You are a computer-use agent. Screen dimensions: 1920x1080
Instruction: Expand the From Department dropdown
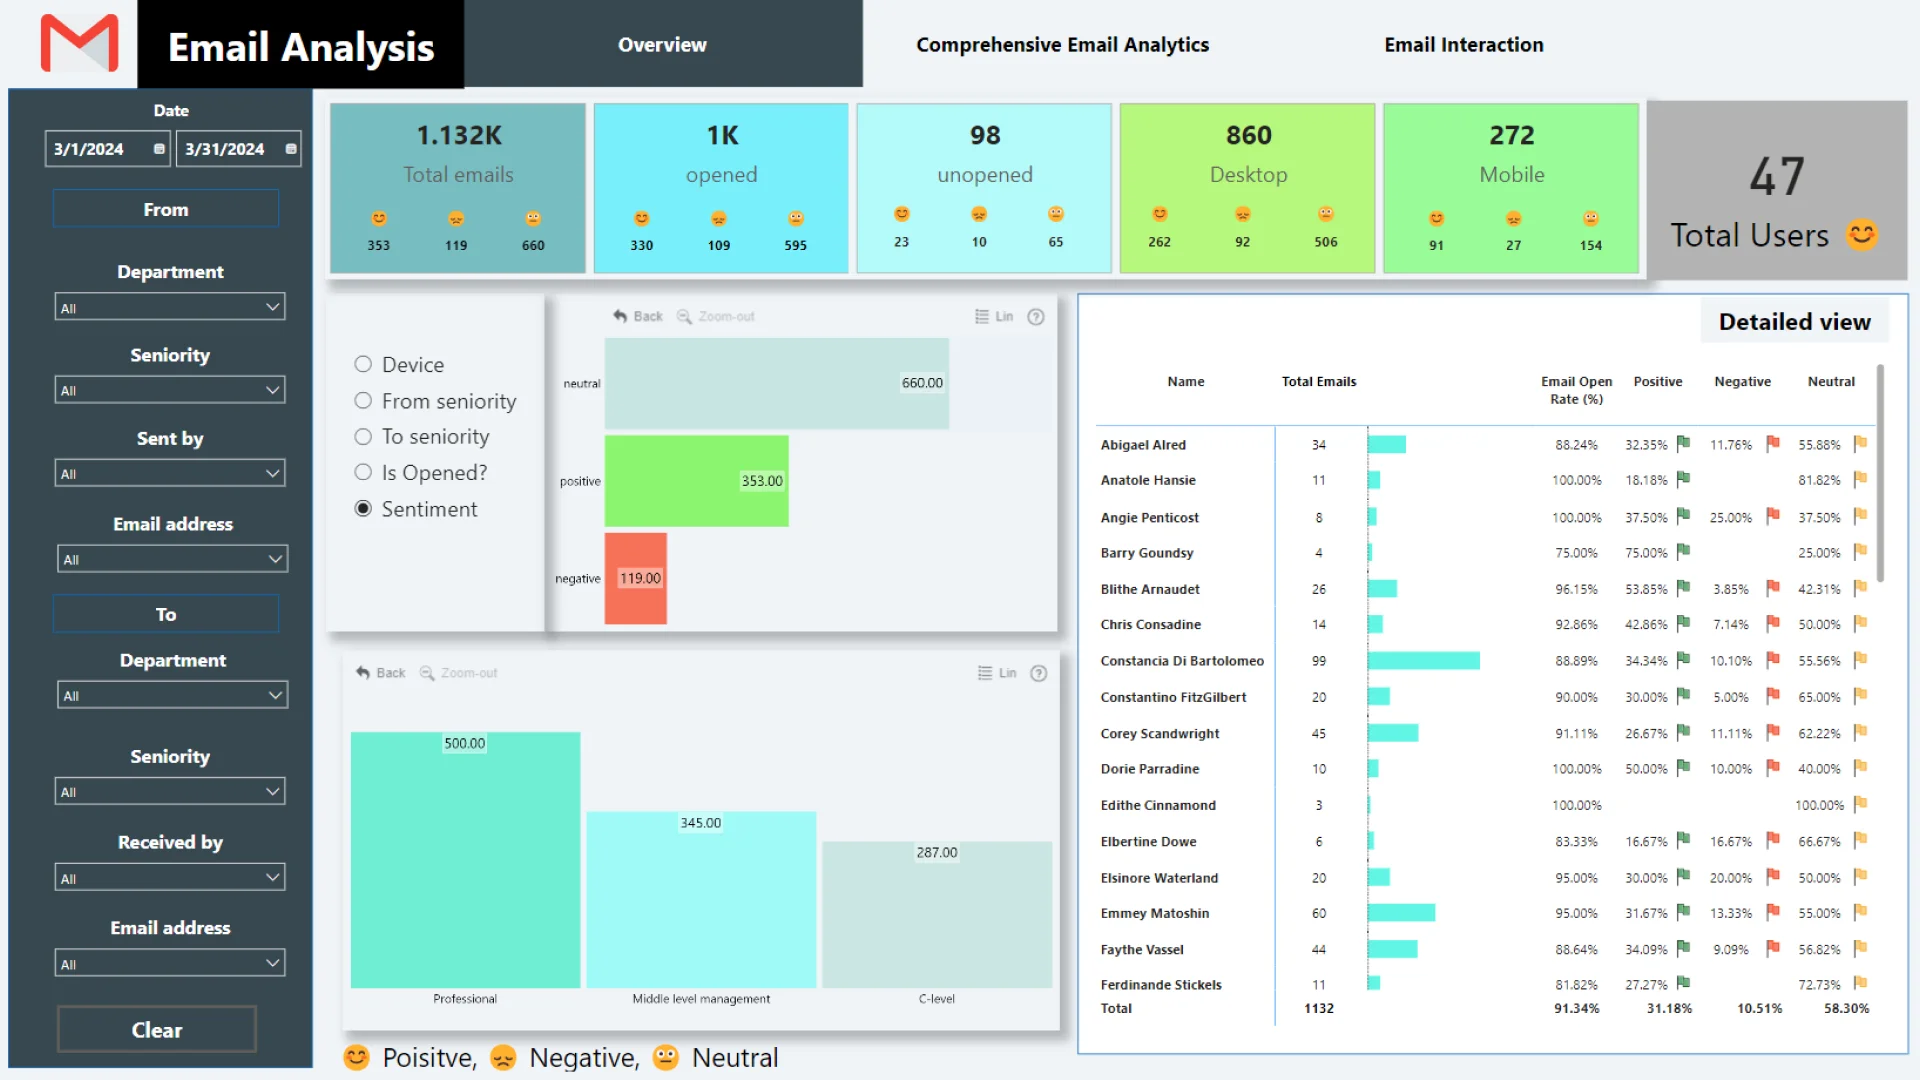tap(170, 307)
